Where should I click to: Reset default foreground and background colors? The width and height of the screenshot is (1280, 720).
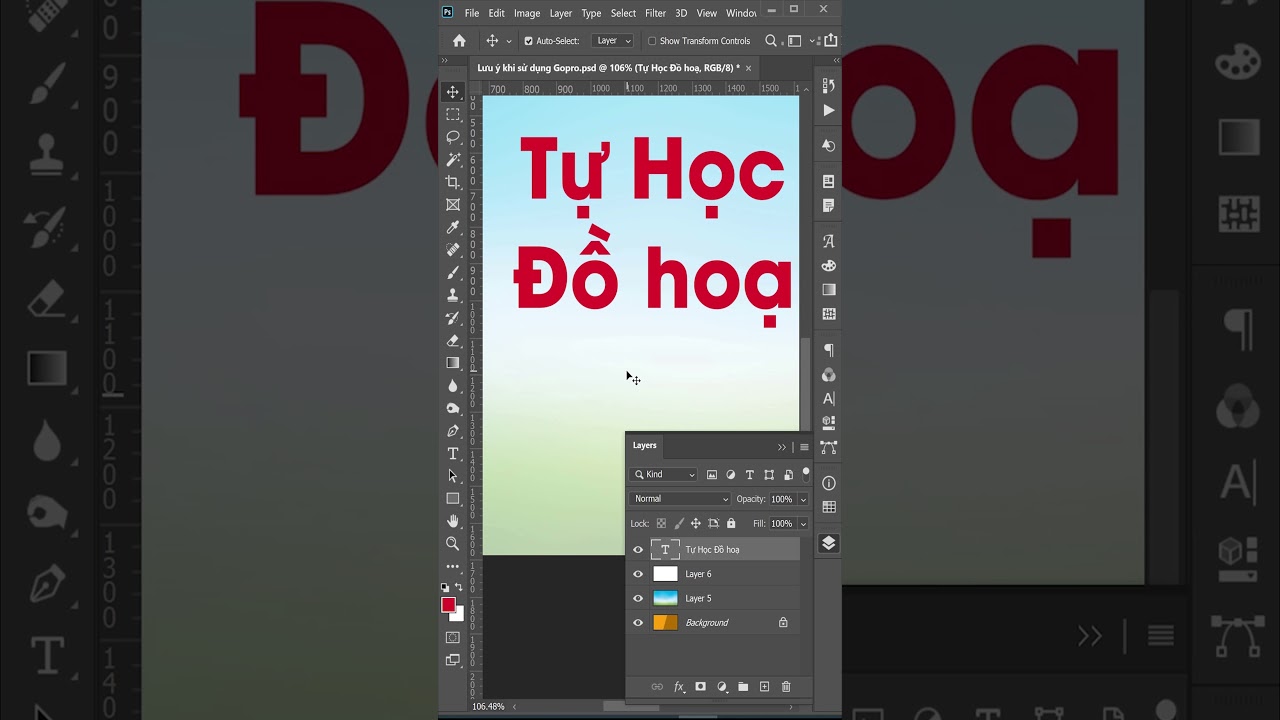(446, 587)
